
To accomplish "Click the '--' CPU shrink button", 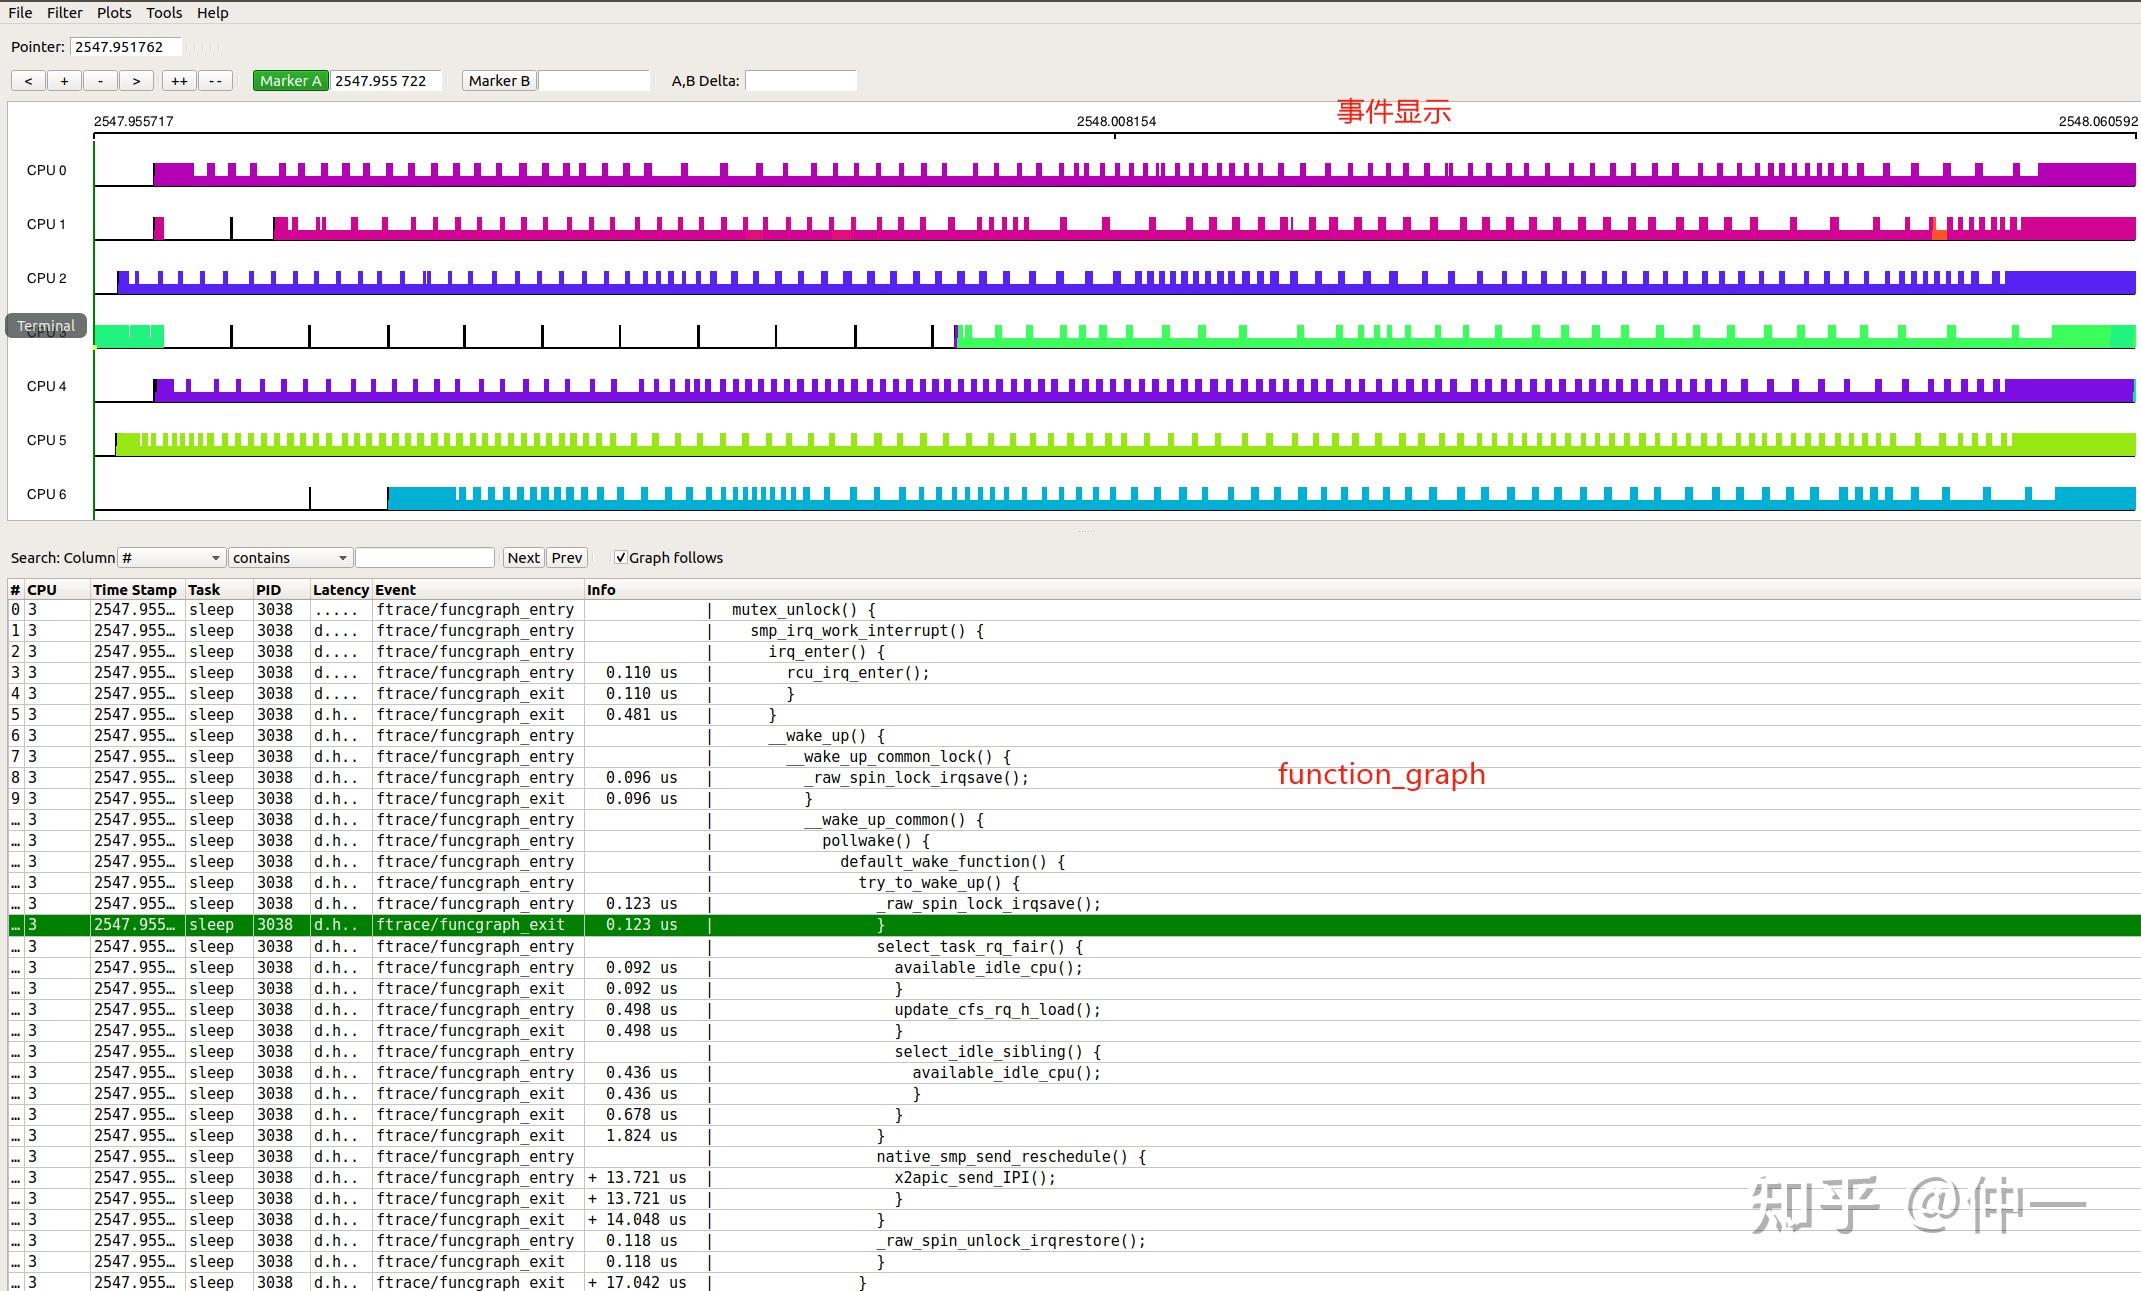I will click(x=215, y=81).
